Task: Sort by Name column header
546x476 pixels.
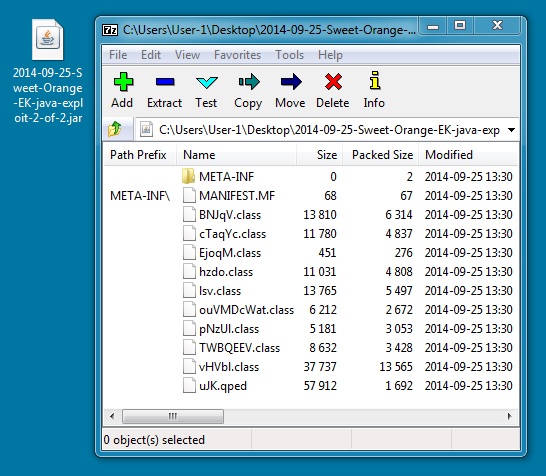Action: coord(236,155)
